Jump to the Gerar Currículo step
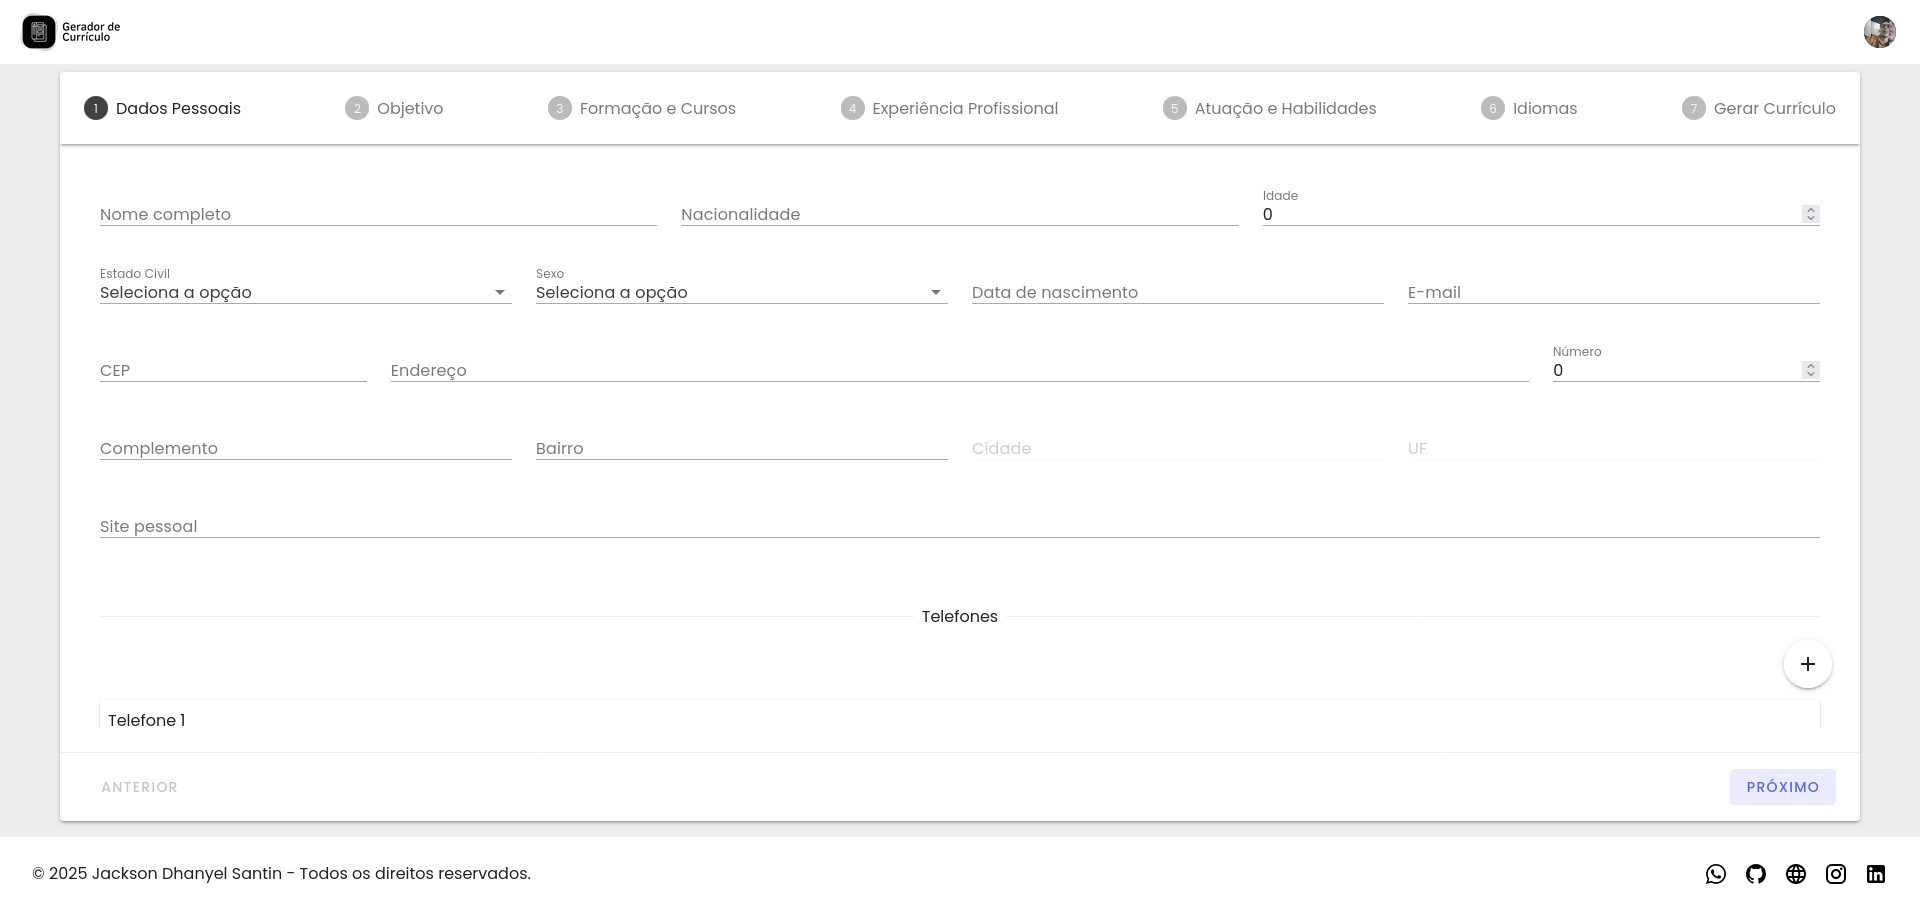The image size is (1920, 910). coord(1758,108)
